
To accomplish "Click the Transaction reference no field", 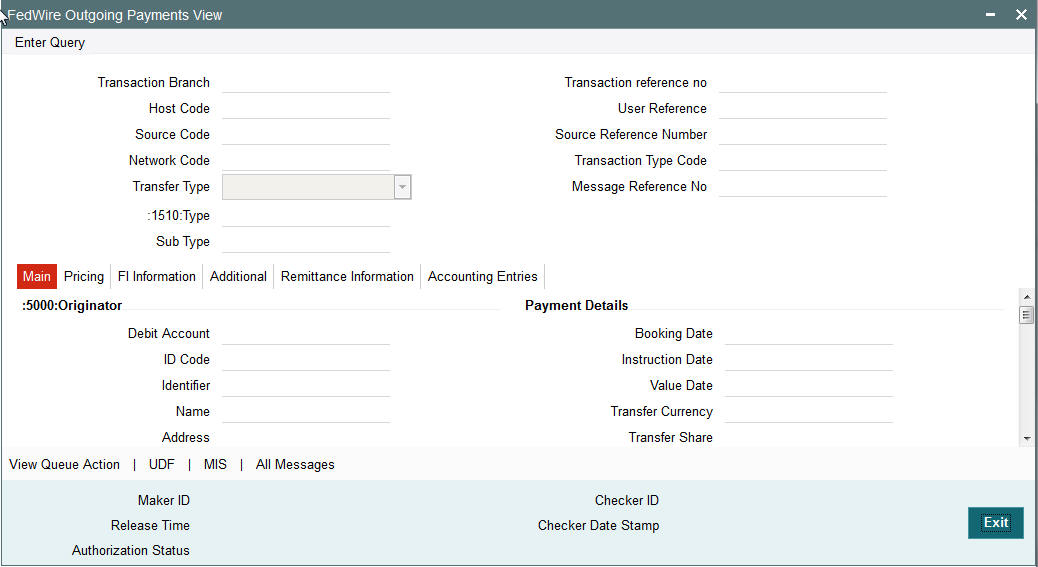I will [x=803, y=83].
